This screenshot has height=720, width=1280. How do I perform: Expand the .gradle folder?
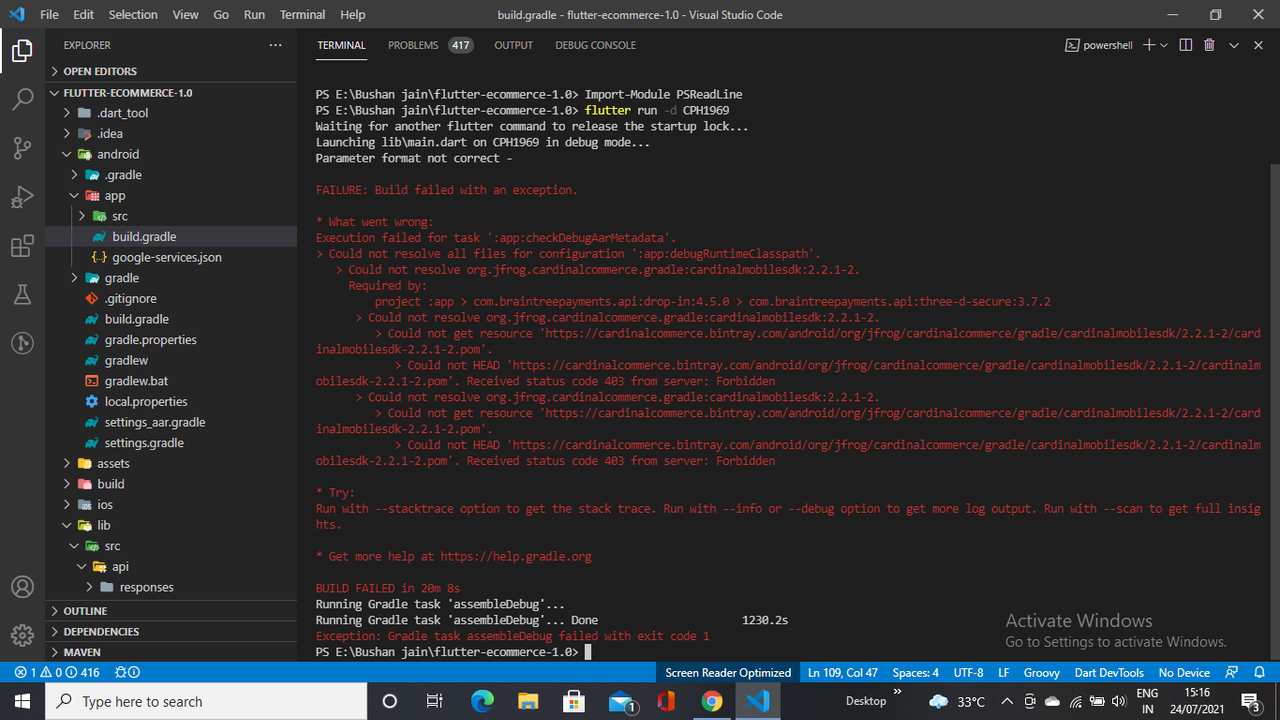click(x=171, y=175)
